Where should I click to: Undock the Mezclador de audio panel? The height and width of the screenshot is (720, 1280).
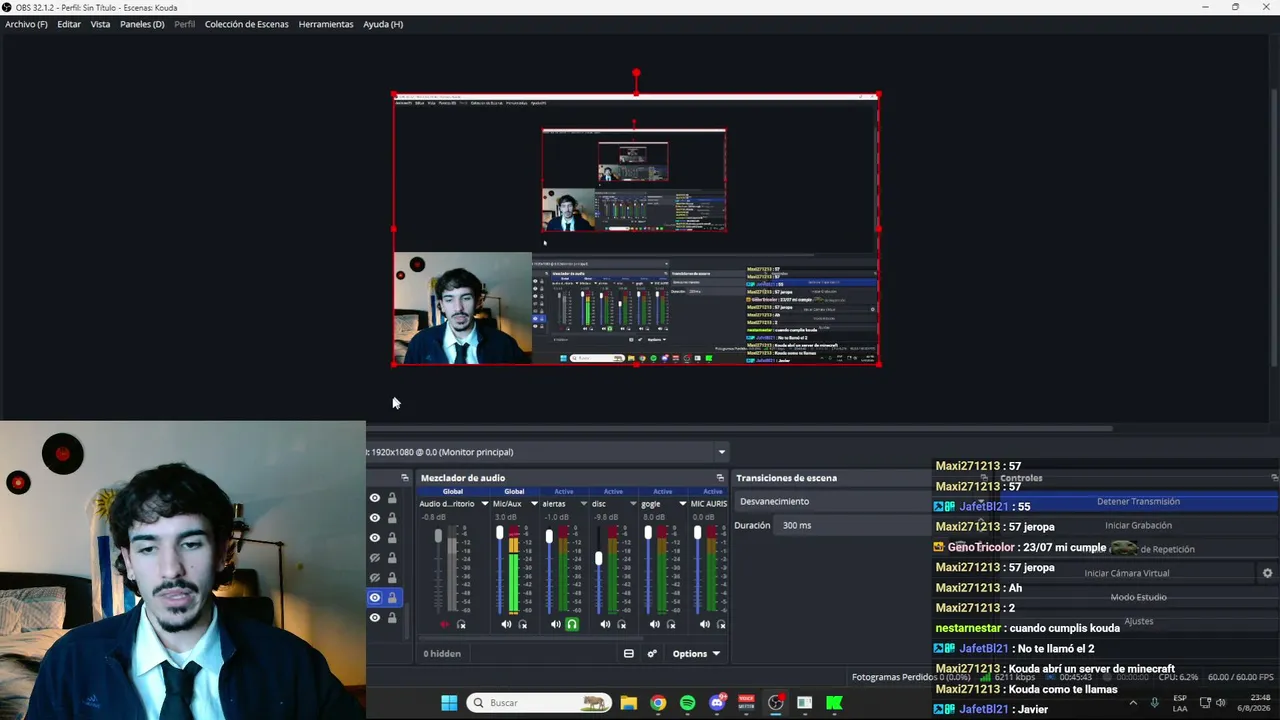(720, 478)
